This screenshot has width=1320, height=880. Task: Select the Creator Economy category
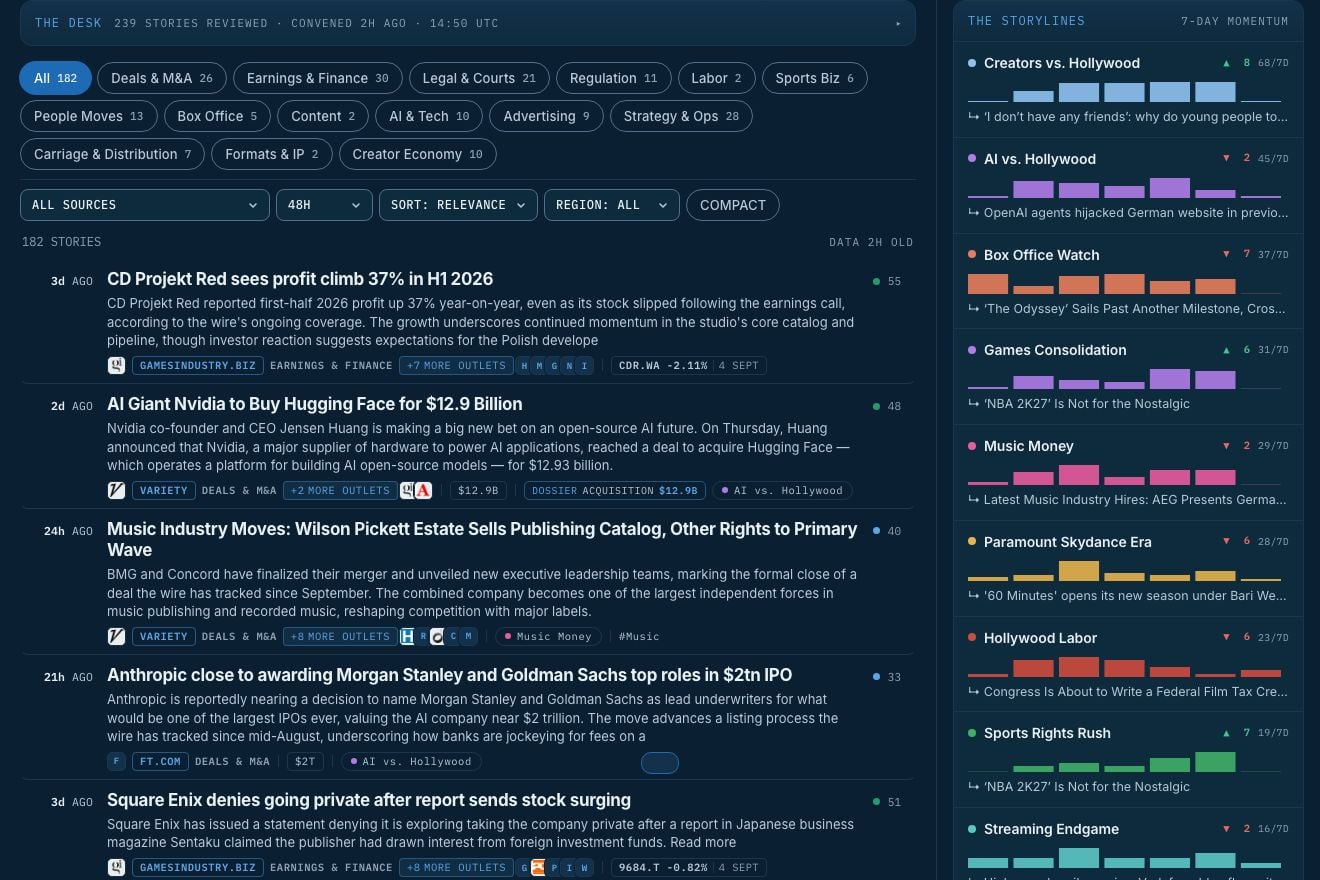[418, 154]
